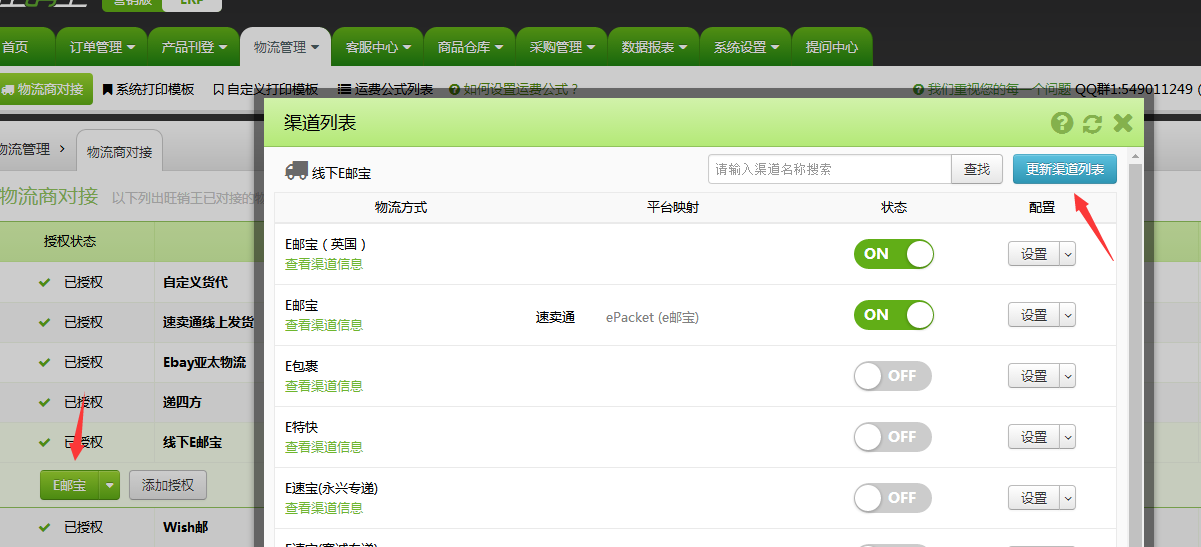Viewport: 1201px width, 547px height.
Task: Select the 物流商对接 page tab
Action: [119, 152]
